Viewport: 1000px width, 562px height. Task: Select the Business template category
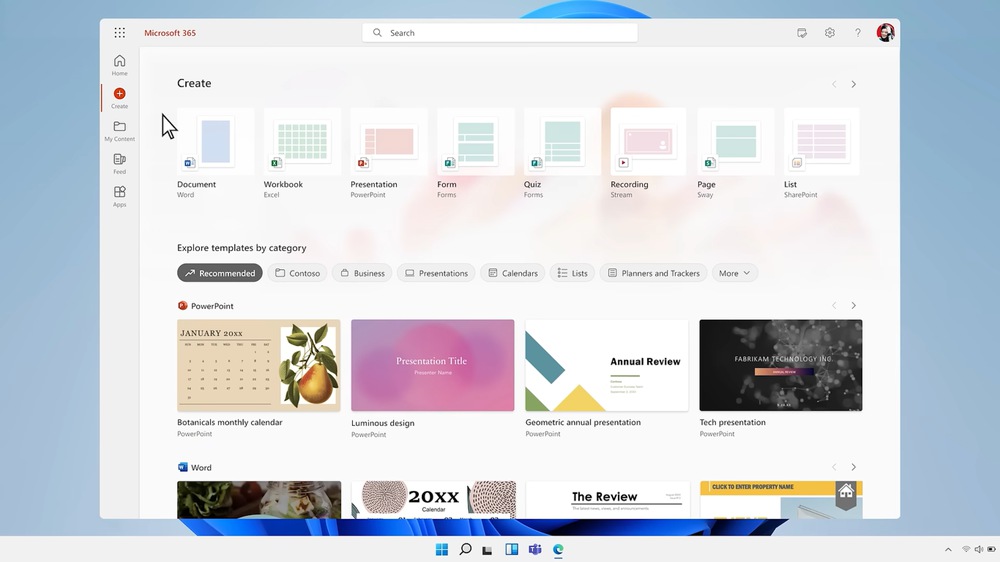362,273
